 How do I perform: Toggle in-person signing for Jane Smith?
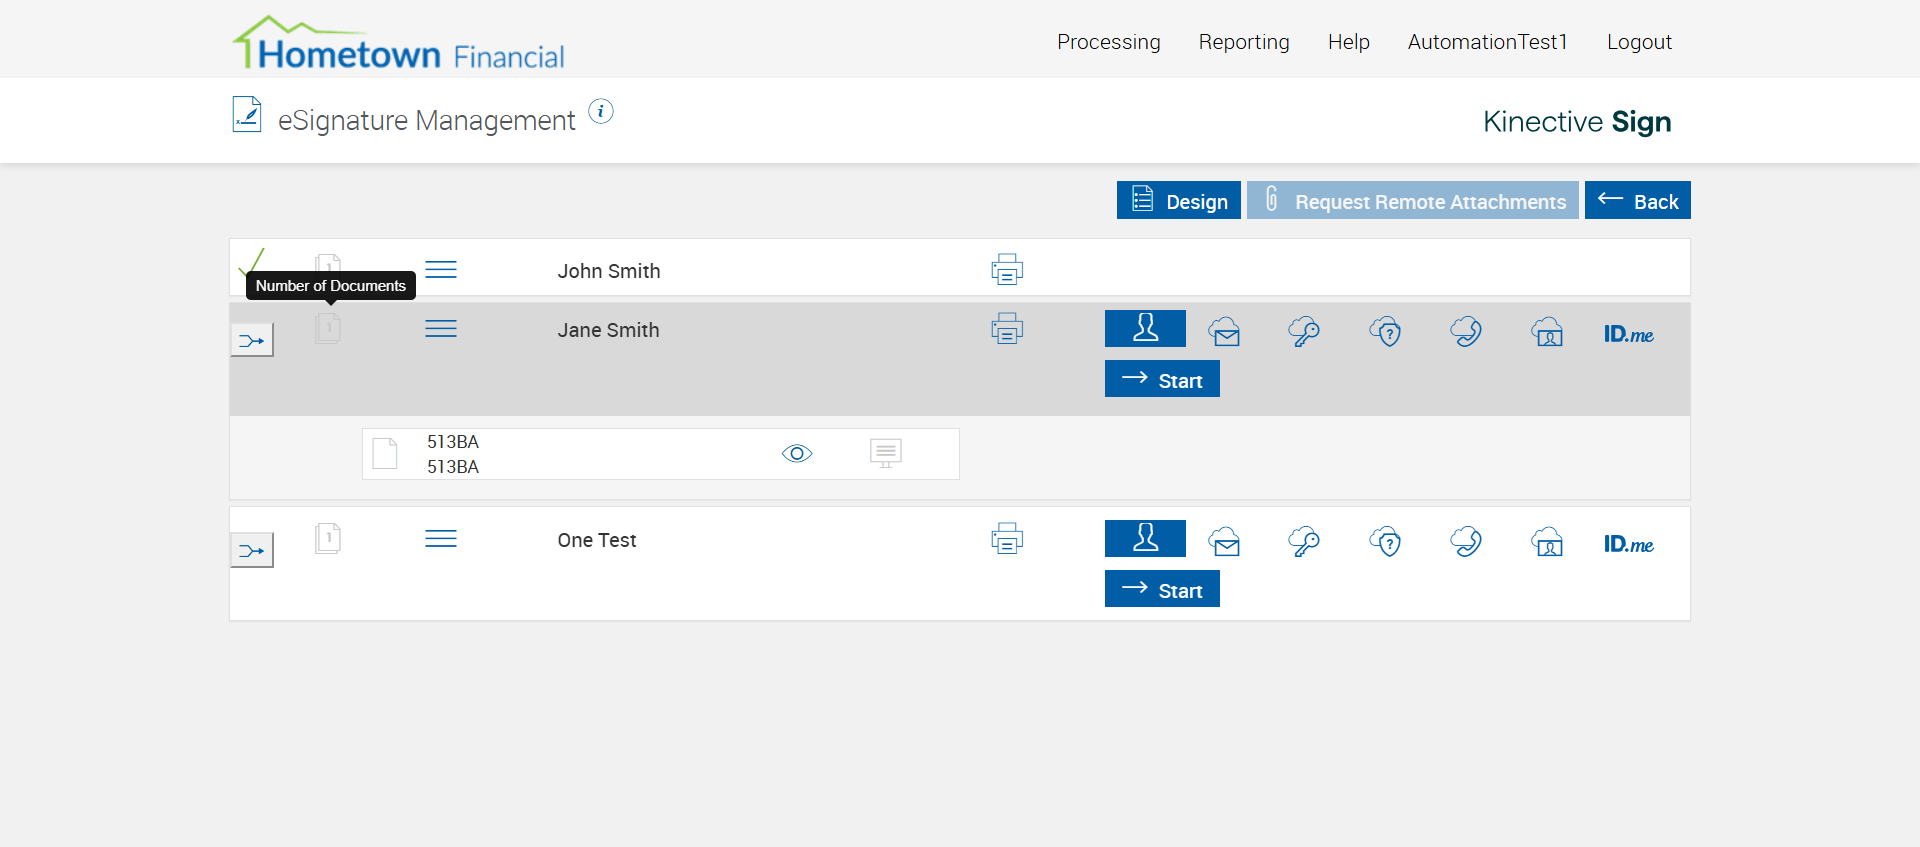pos(1145,328)
